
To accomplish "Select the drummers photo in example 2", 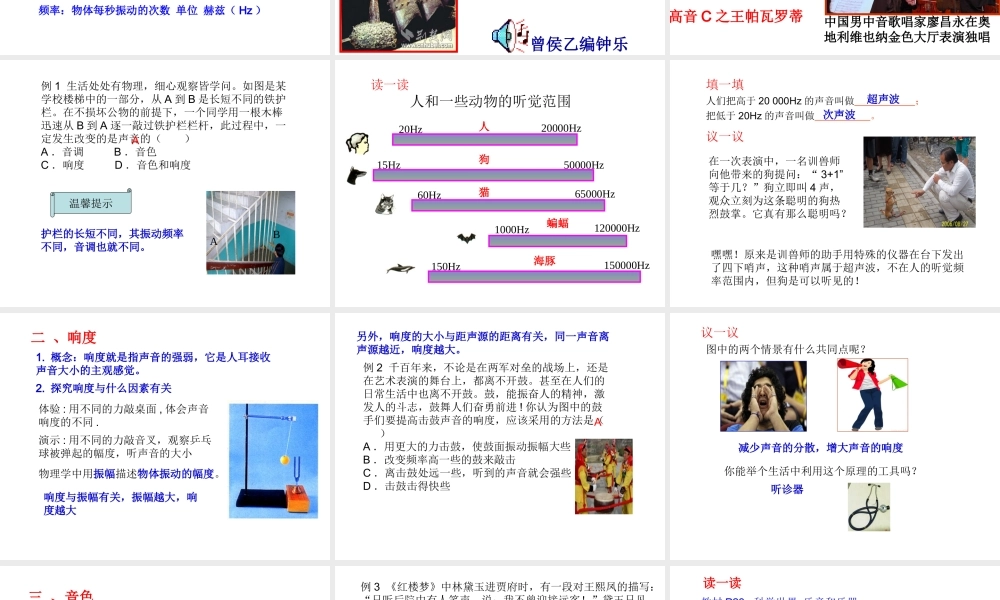I will click(604, 476).
